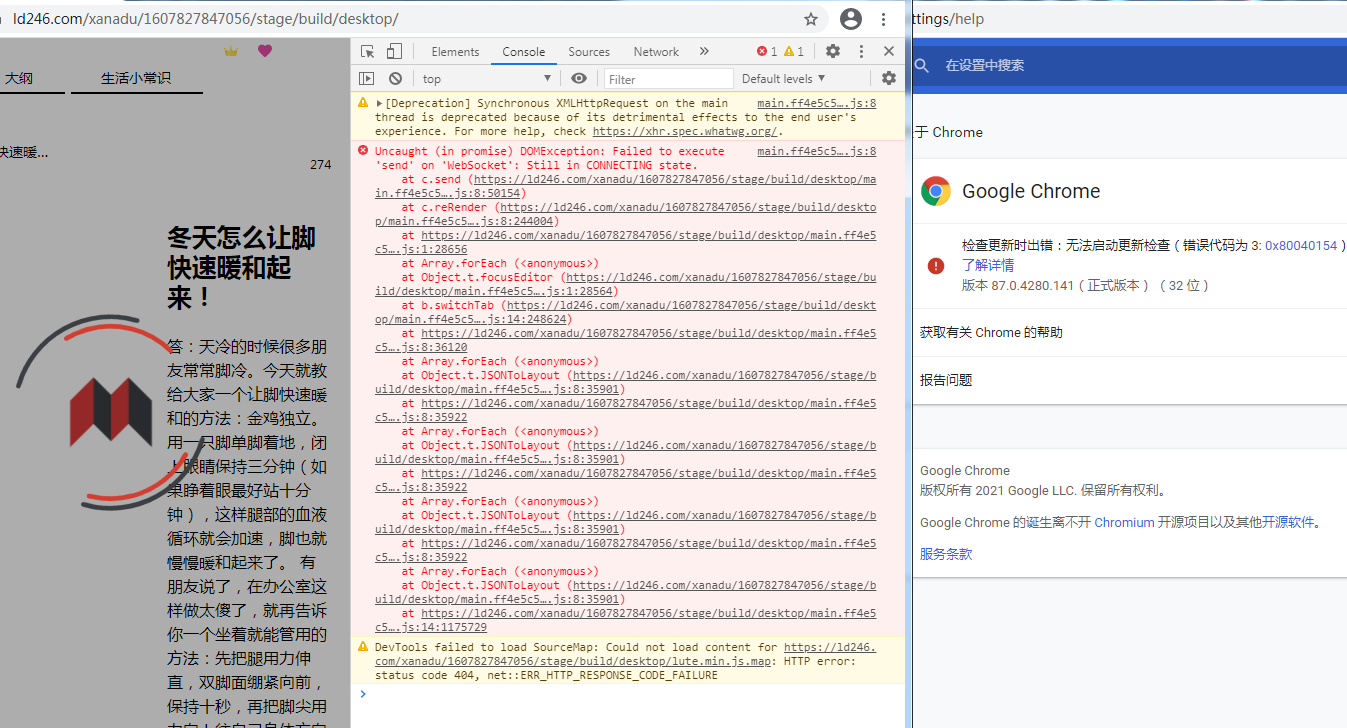The image size is (1347, 728).
Task: Open console settings gear on the filter bar
Action: (888, 78)
